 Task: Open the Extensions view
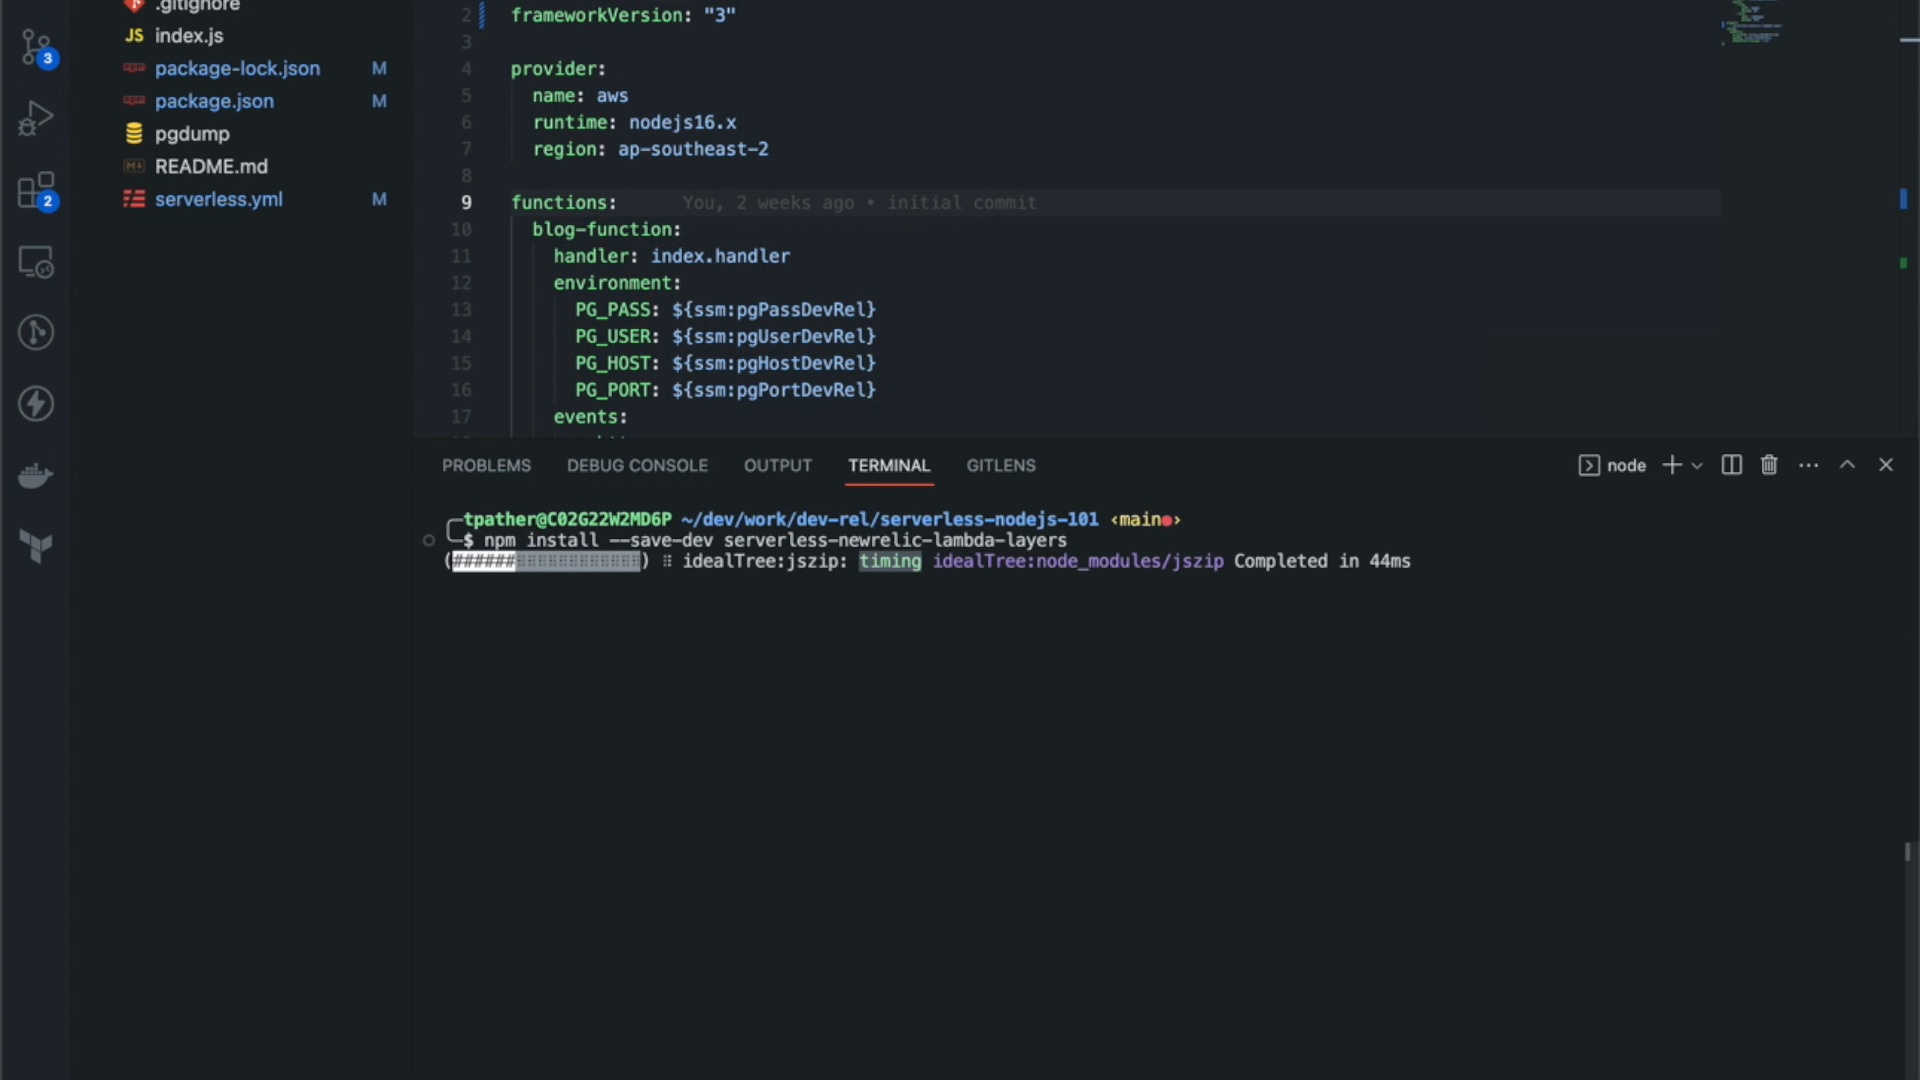[37, 190]
